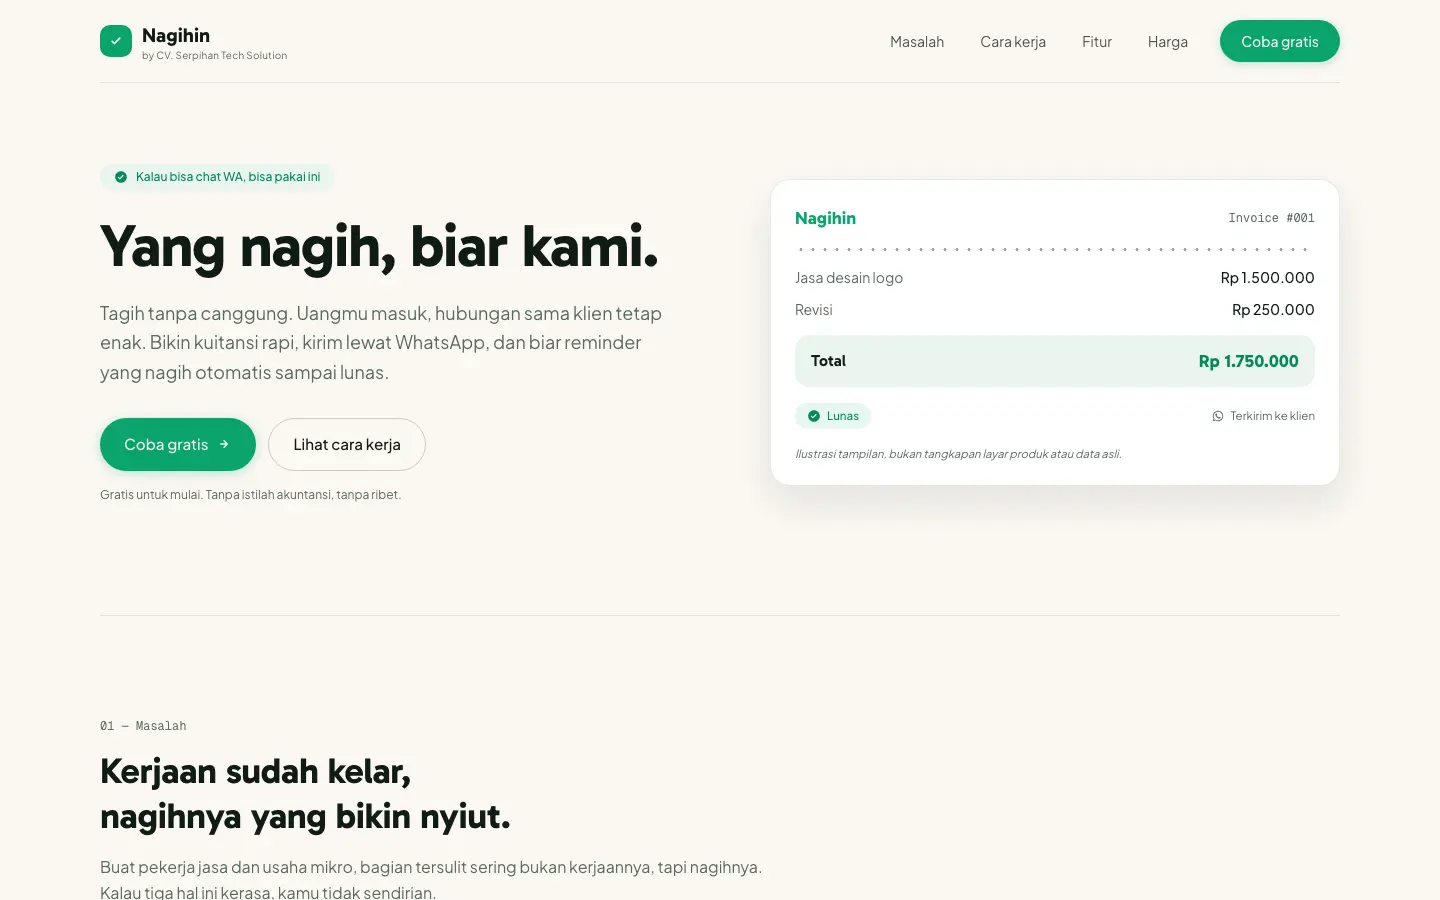The height and width of the screenshot is (900, 1440).
Task: Click the "01 — Masalah" section label
Action: (143, 726)
